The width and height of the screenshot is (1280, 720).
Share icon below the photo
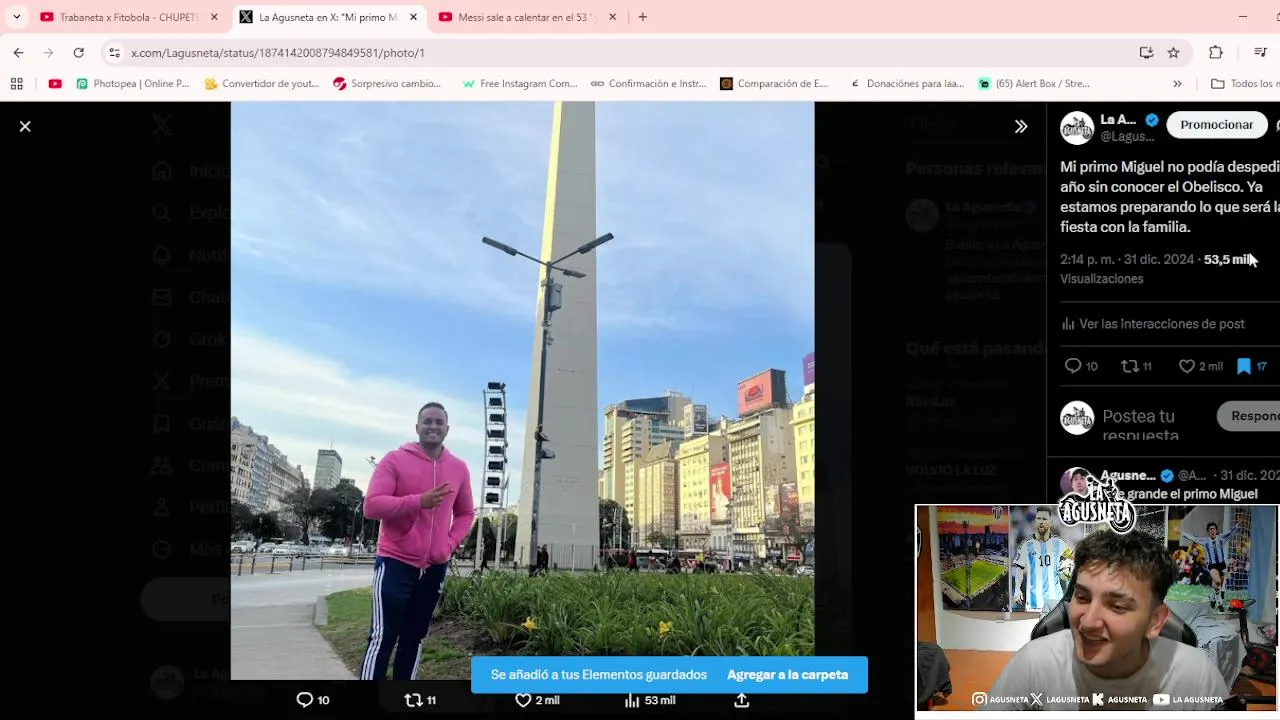click(x=741, y=700)
